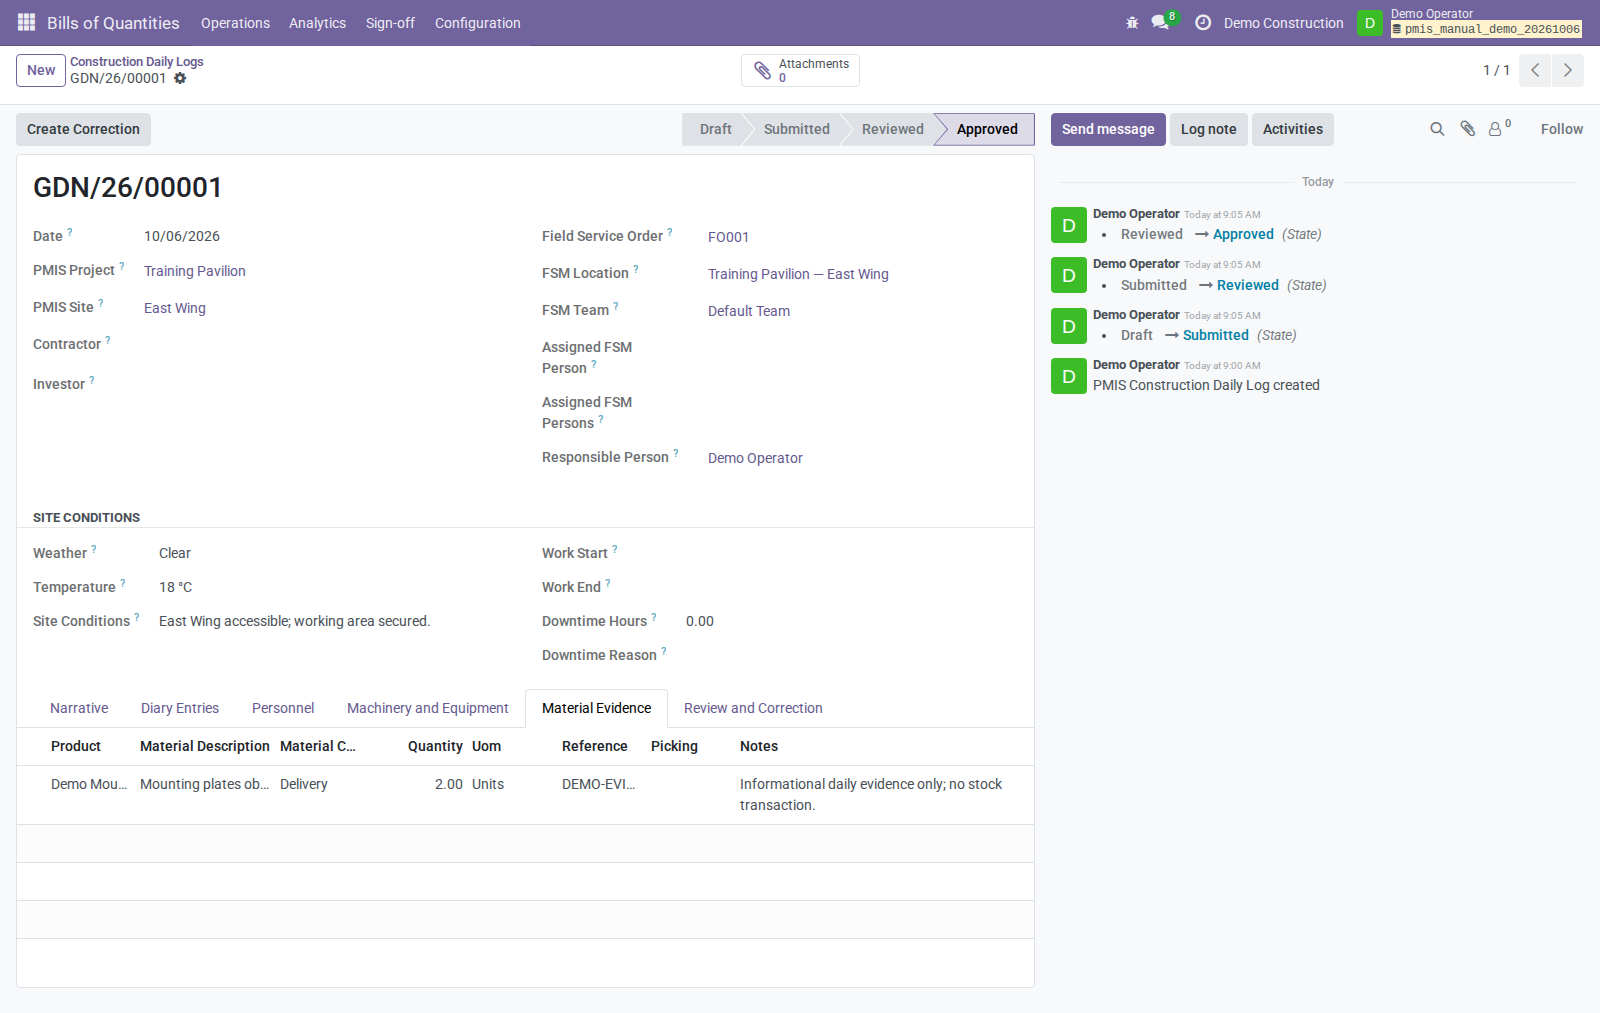This screenshot has height=1013, width=1600.
Task: Select Draft status stage
Action: (715, 129)
